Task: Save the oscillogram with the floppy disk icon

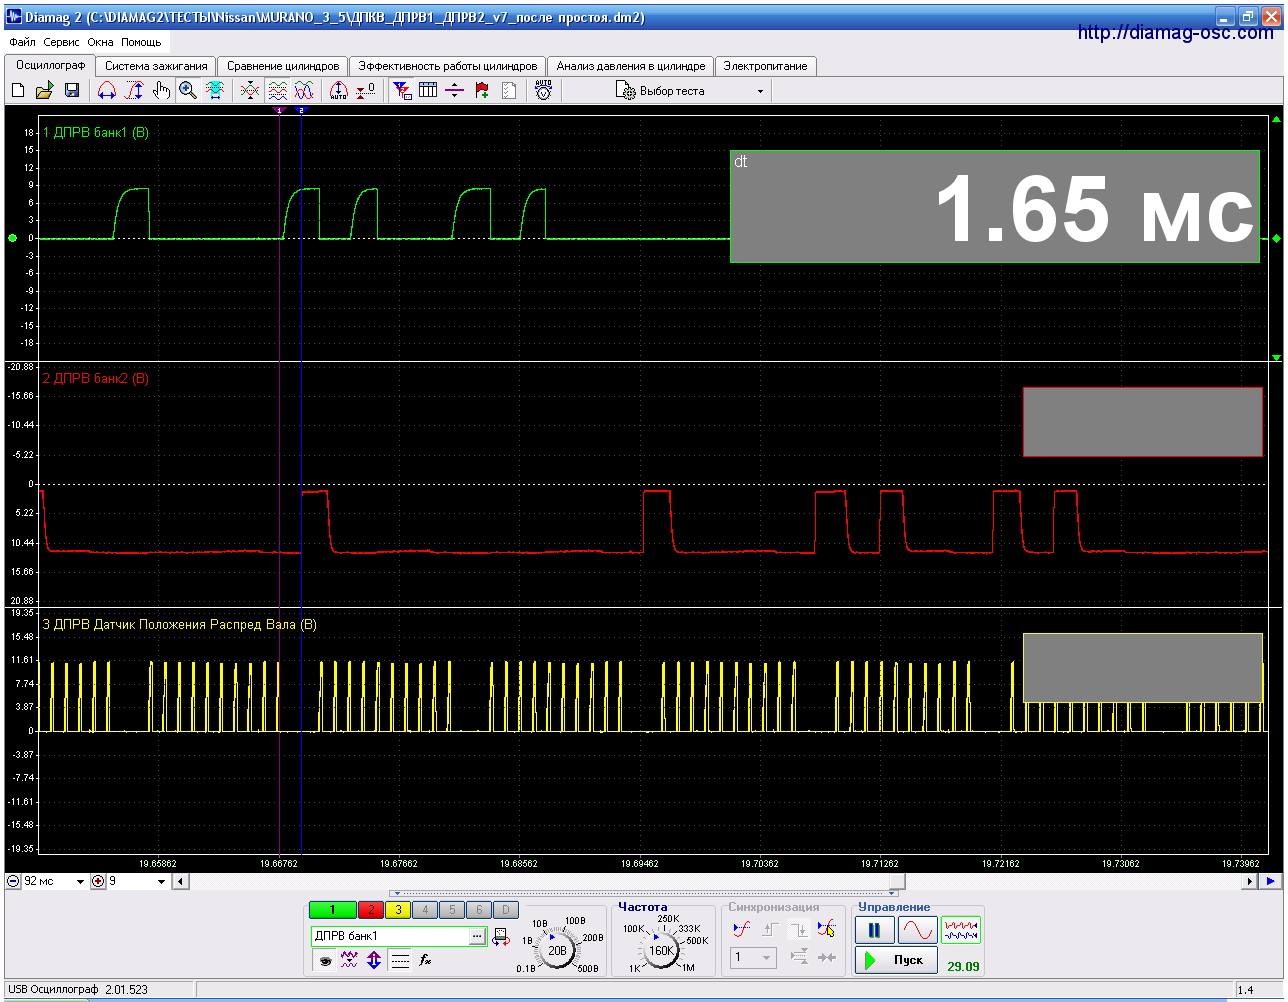Action: click(x=71, y=91)
